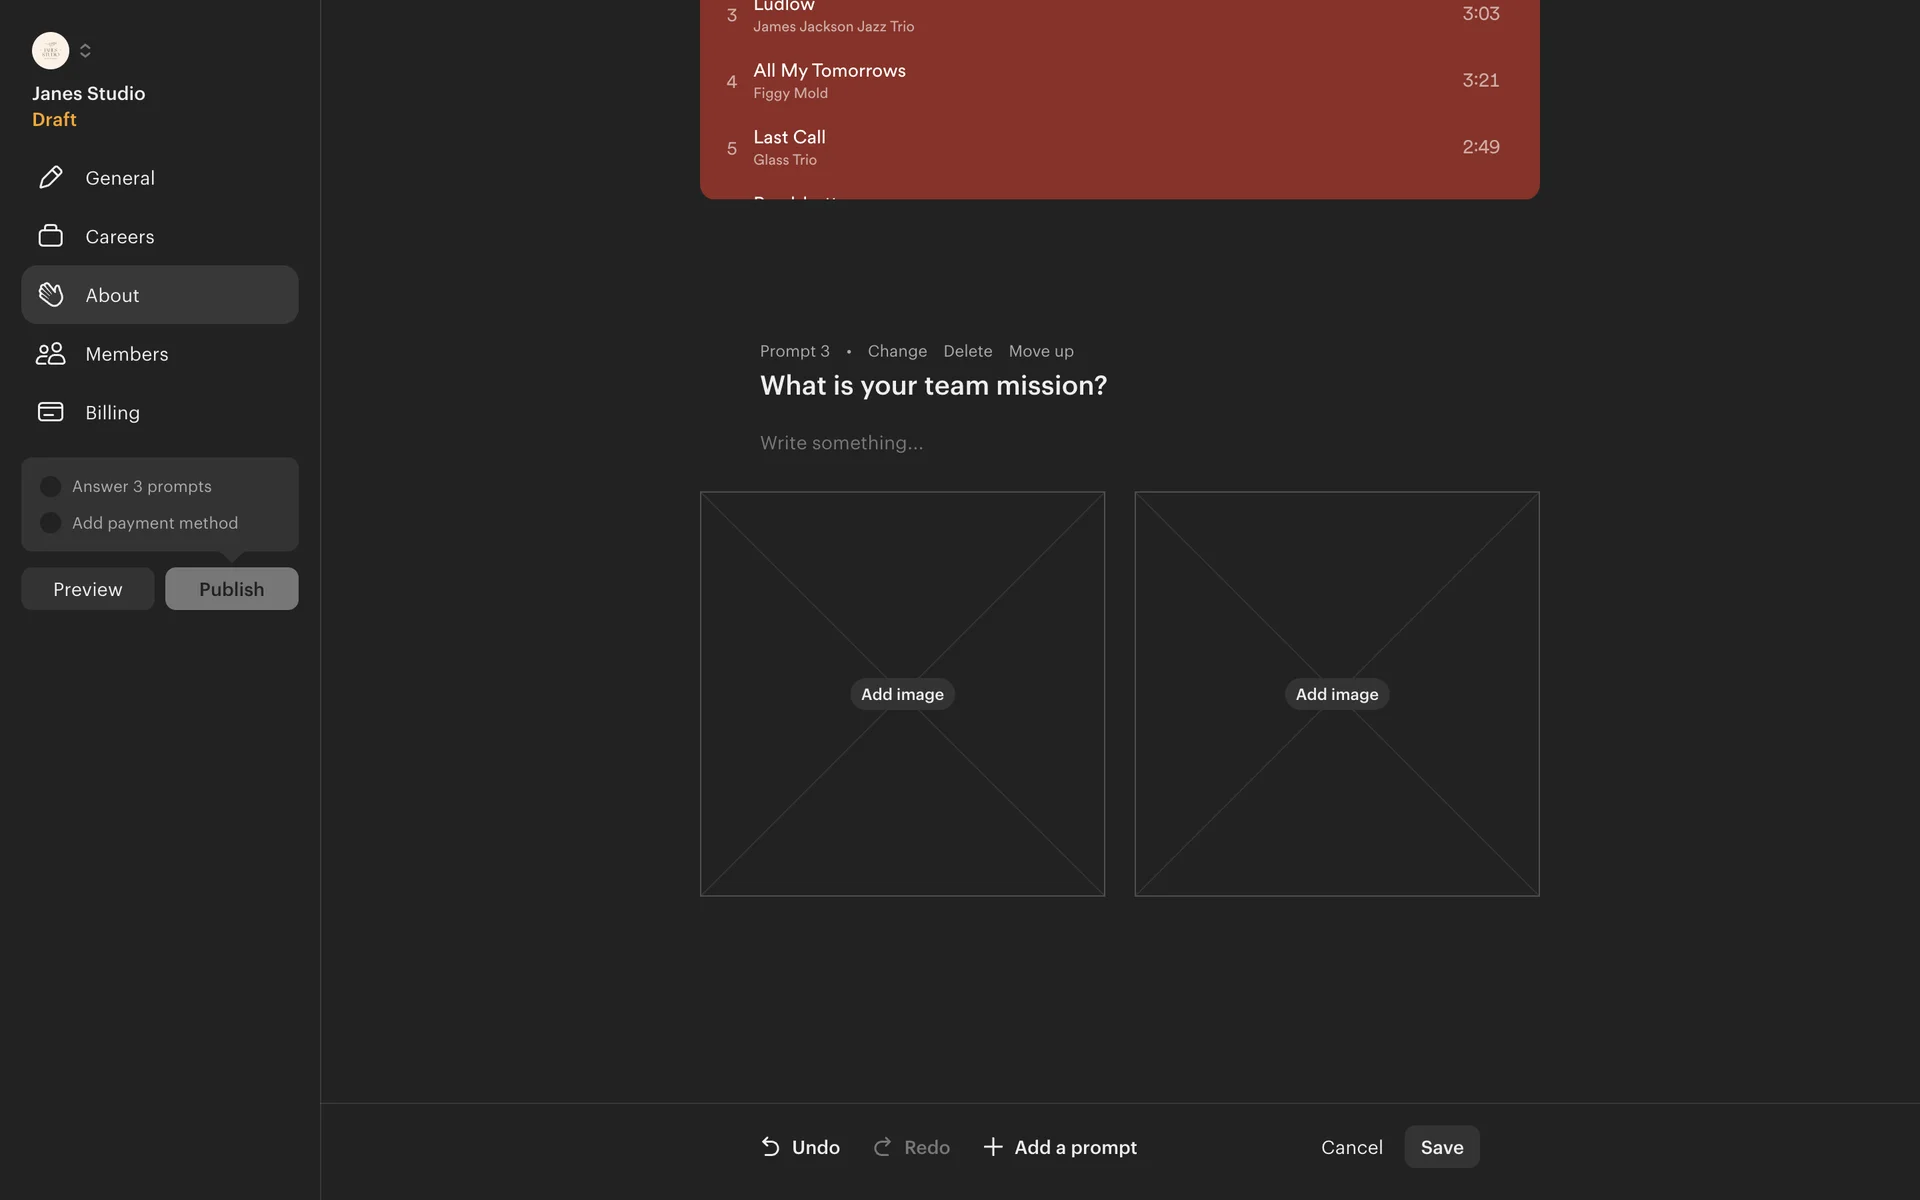This screenshot has width=1920, height=1200.
Task: Click the Undo arrow icon
Action: [770, 1147]
